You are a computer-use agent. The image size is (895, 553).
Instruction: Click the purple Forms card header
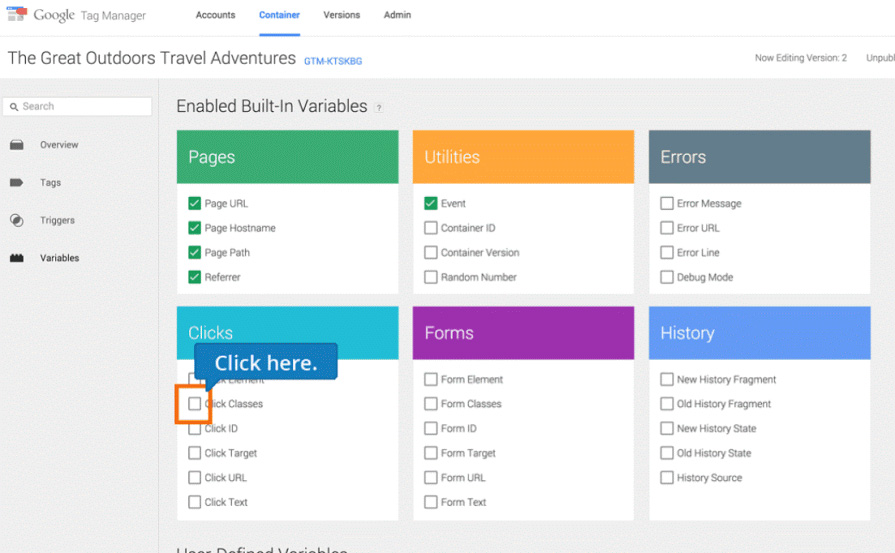tap(523, 333)
